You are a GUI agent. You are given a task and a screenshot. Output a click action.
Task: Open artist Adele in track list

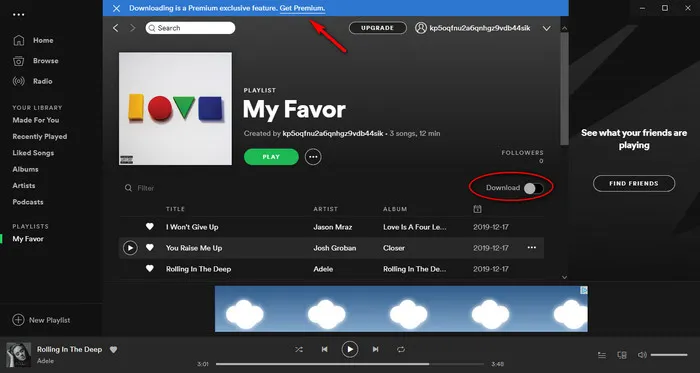[323, 269]
